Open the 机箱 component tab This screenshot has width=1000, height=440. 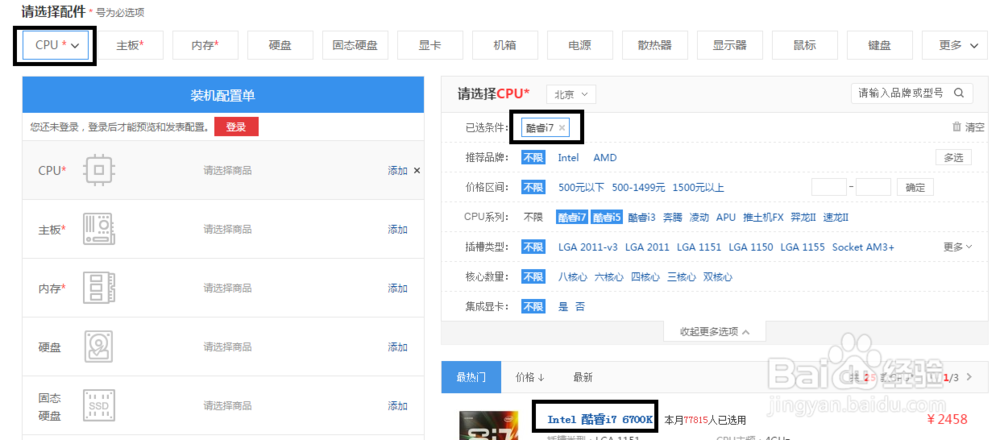point(505,45)
